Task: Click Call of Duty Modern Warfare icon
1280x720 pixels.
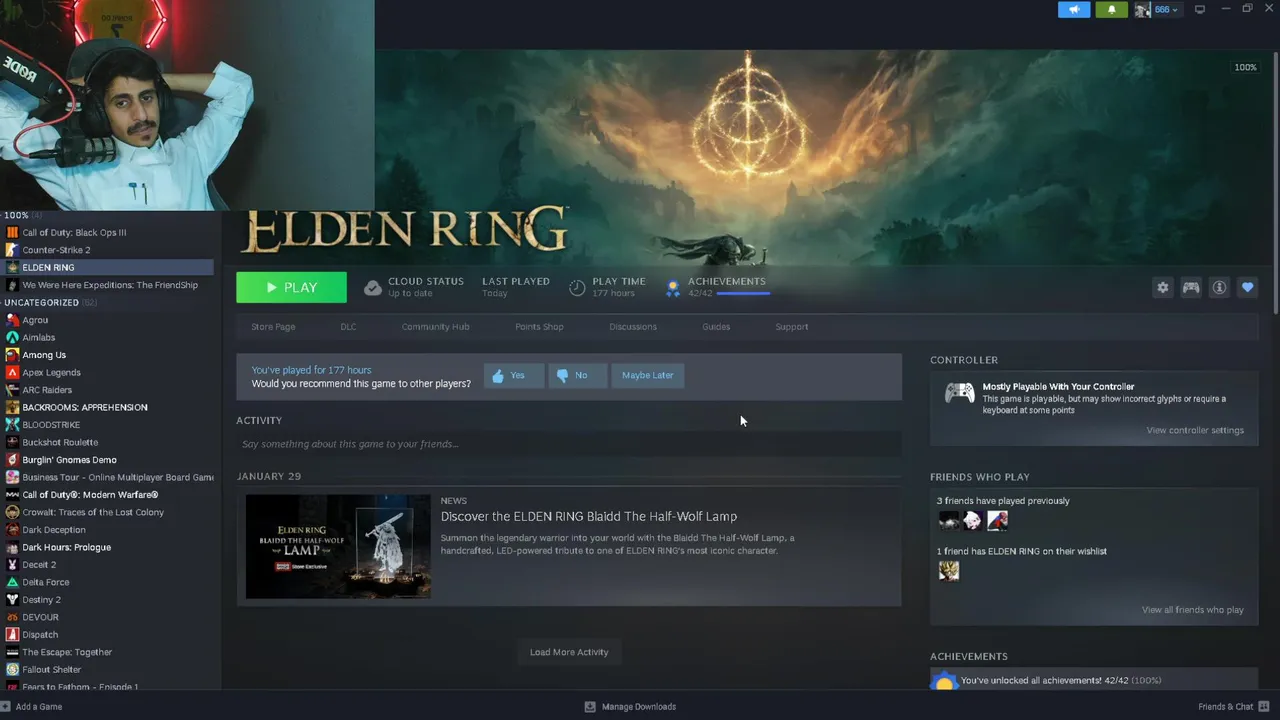Action: 12,495
